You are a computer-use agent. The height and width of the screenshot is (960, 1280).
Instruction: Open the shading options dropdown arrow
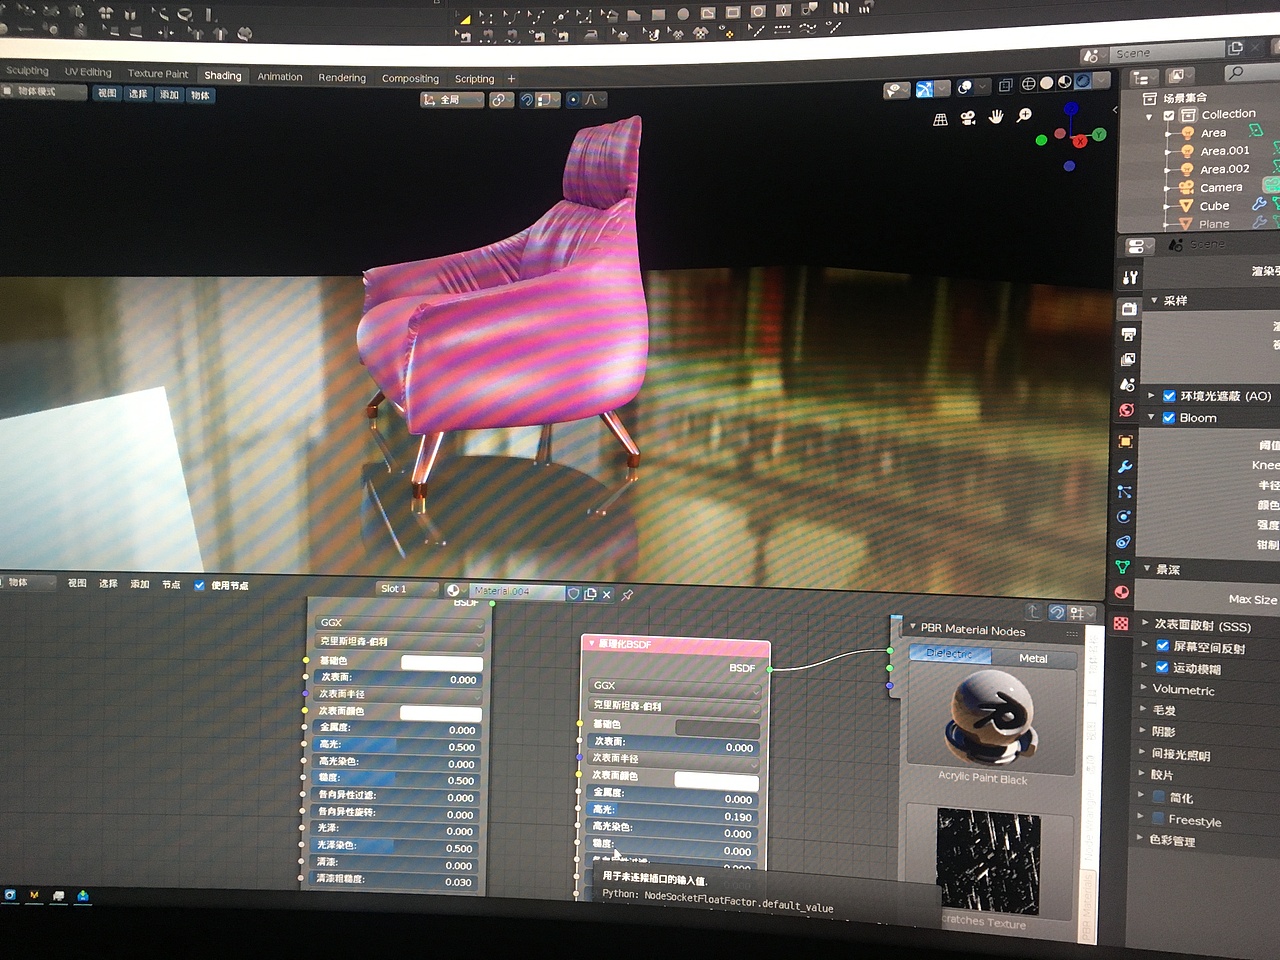(x=1102, y=80)
